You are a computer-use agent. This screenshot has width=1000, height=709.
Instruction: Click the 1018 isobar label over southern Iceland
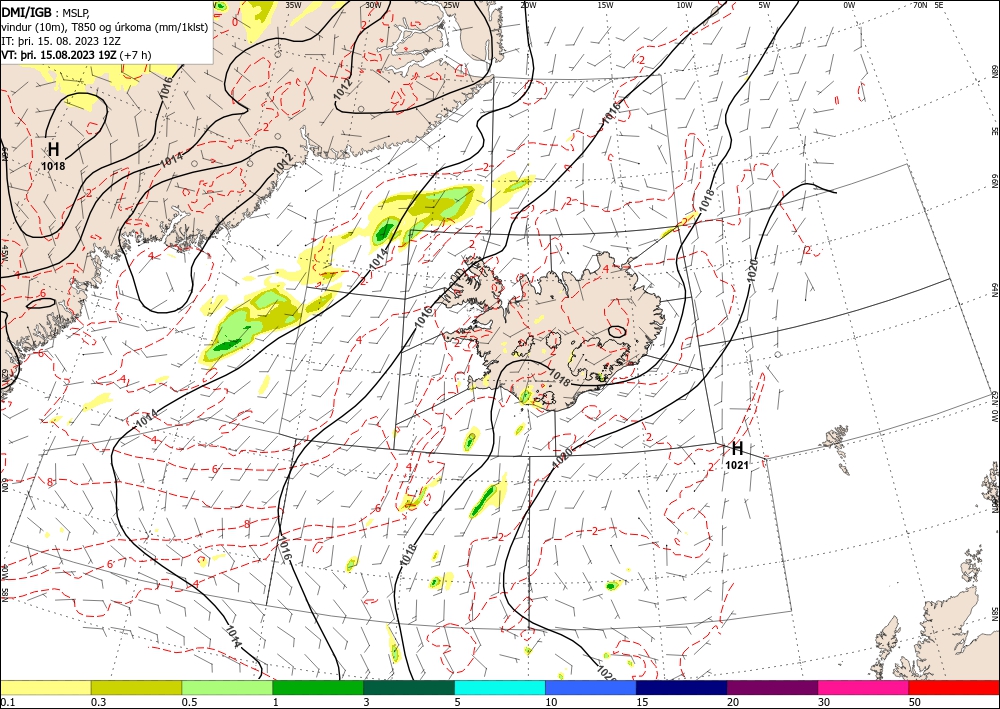(559, 378)
